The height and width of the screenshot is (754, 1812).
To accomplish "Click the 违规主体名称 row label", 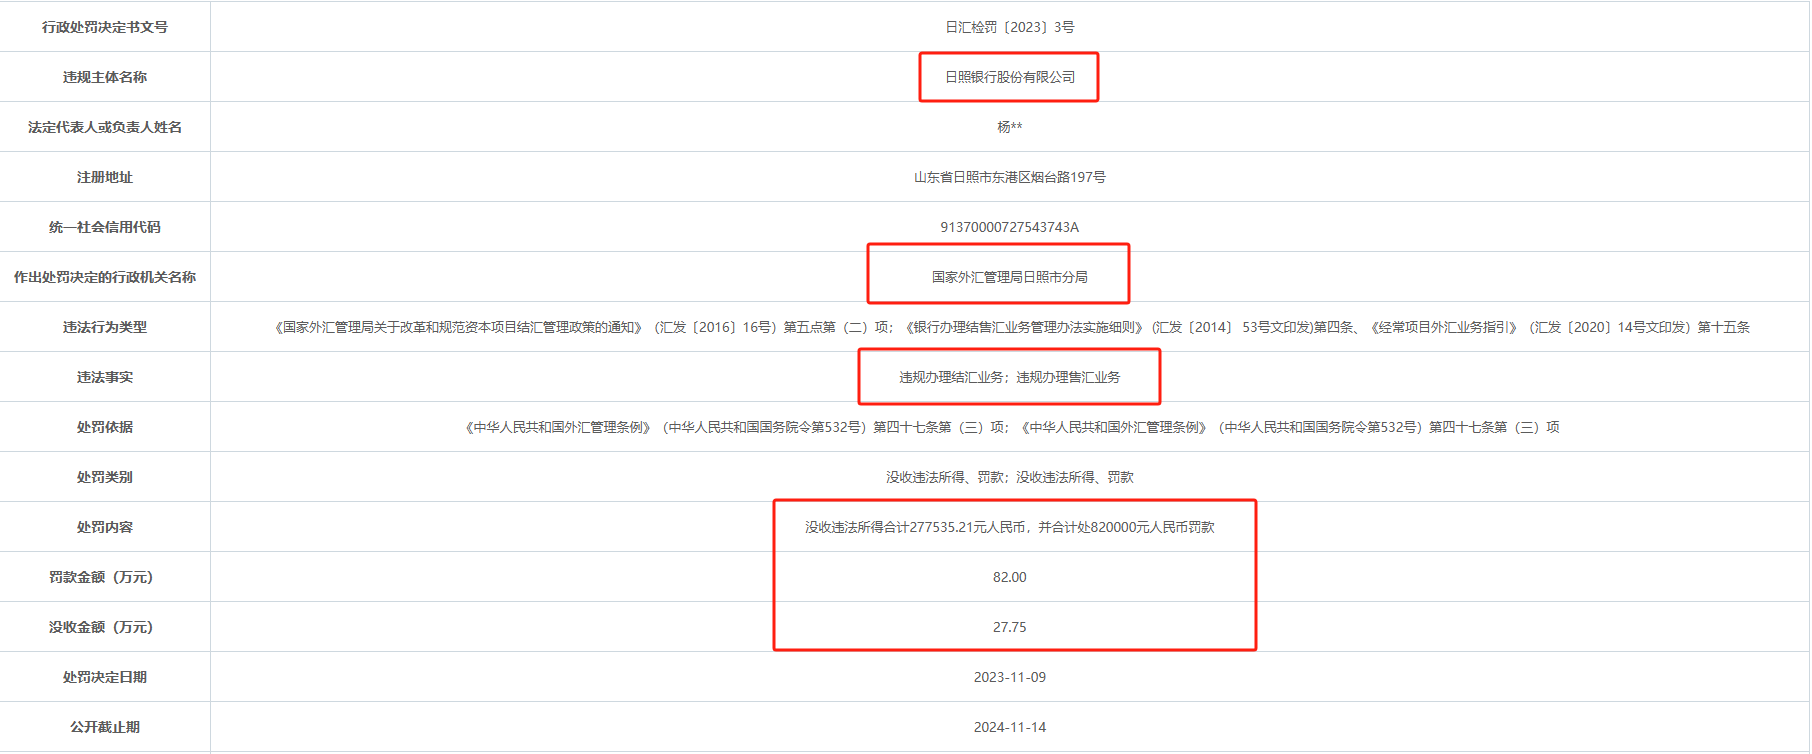I will pos(105,77).
